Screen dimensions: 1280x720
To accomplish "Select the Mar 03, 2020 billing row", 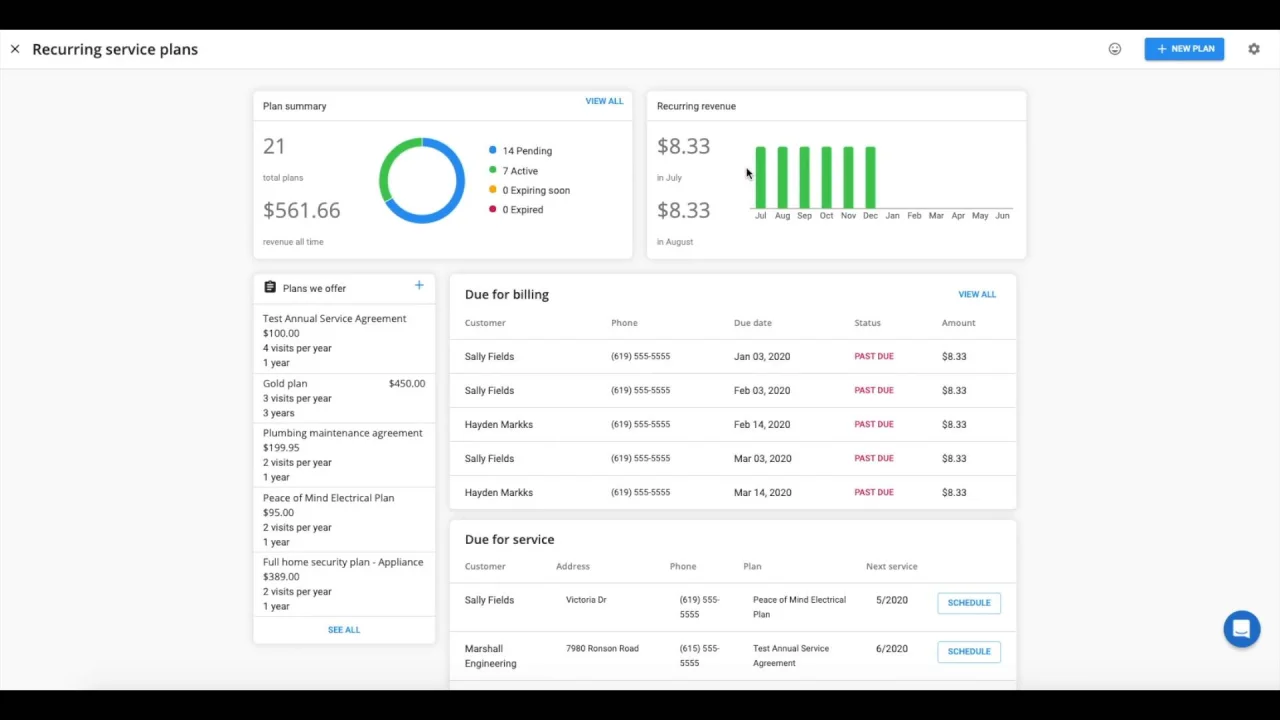I will point(733,458).
